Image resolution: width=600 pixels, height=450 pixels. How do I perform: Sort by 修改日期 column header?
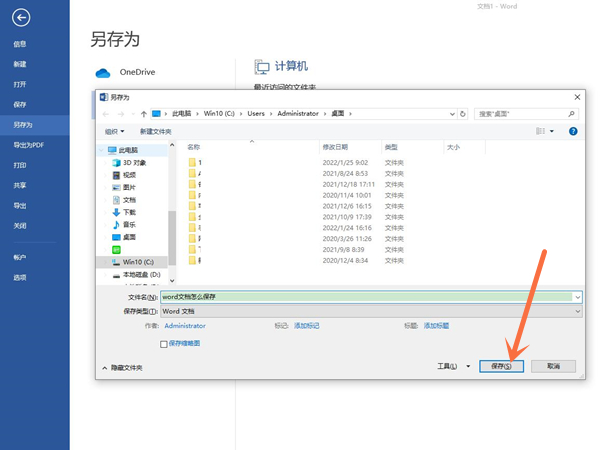[x=335, y=147]
